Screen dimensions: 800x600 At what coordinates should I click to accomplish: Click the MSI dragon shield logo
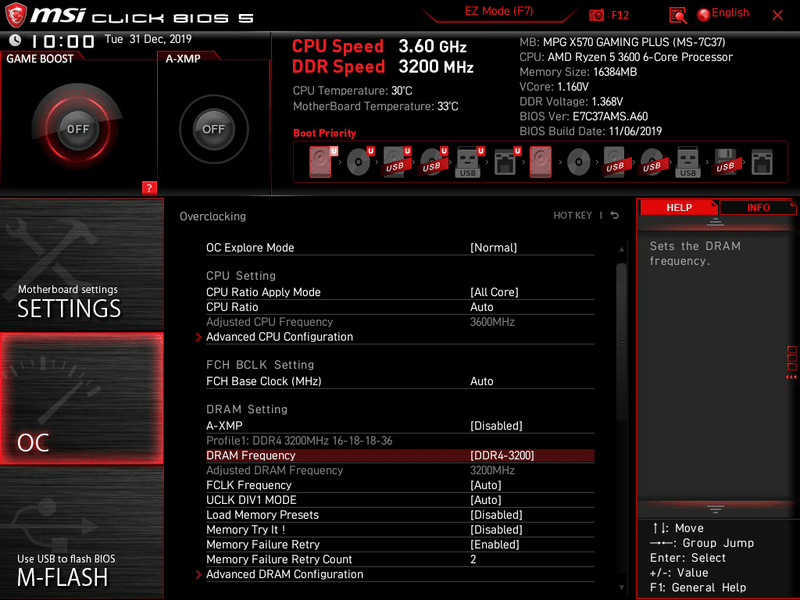pyautogui.click(x=15, y=15)
